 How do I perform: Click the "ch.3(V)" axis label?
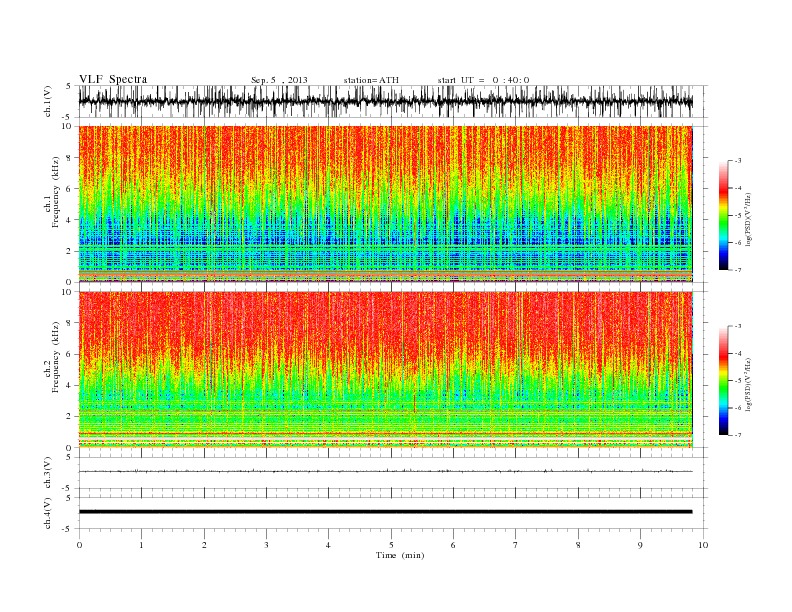pos(48,473)
